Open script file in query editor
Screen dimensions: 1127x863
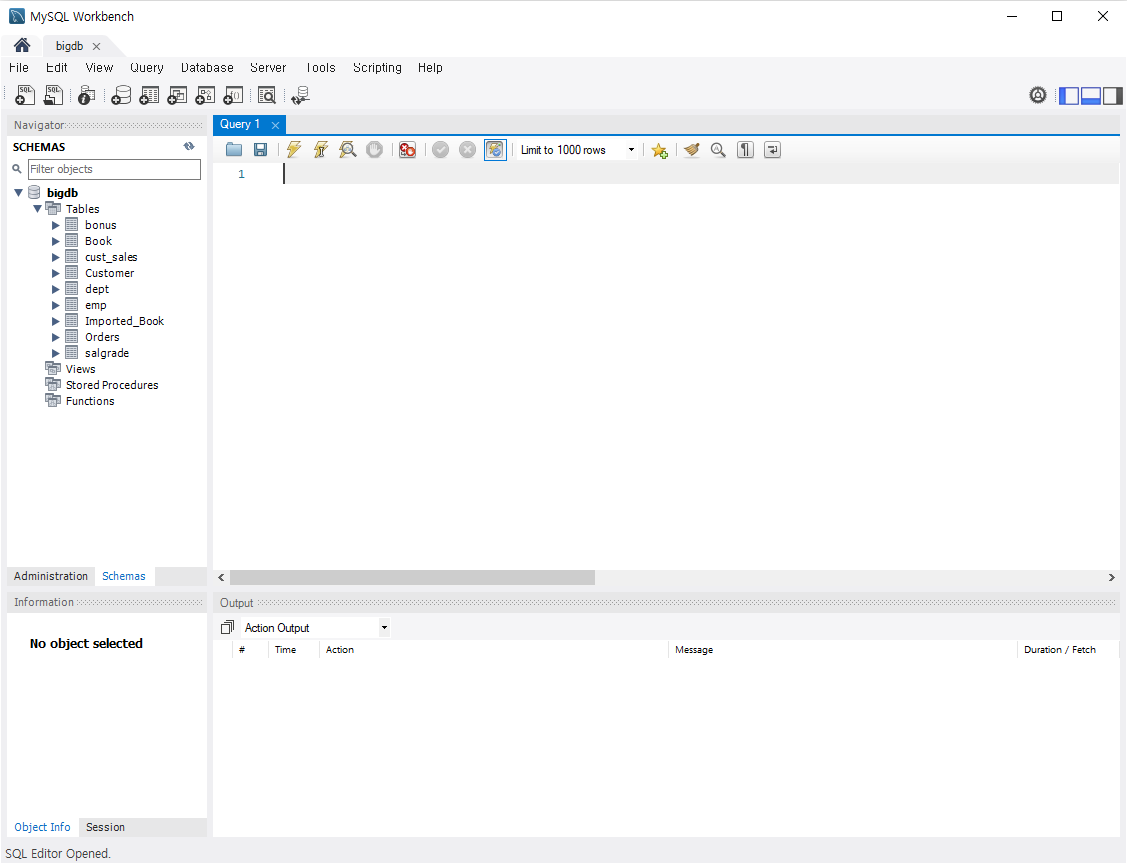tap(234, 149)
